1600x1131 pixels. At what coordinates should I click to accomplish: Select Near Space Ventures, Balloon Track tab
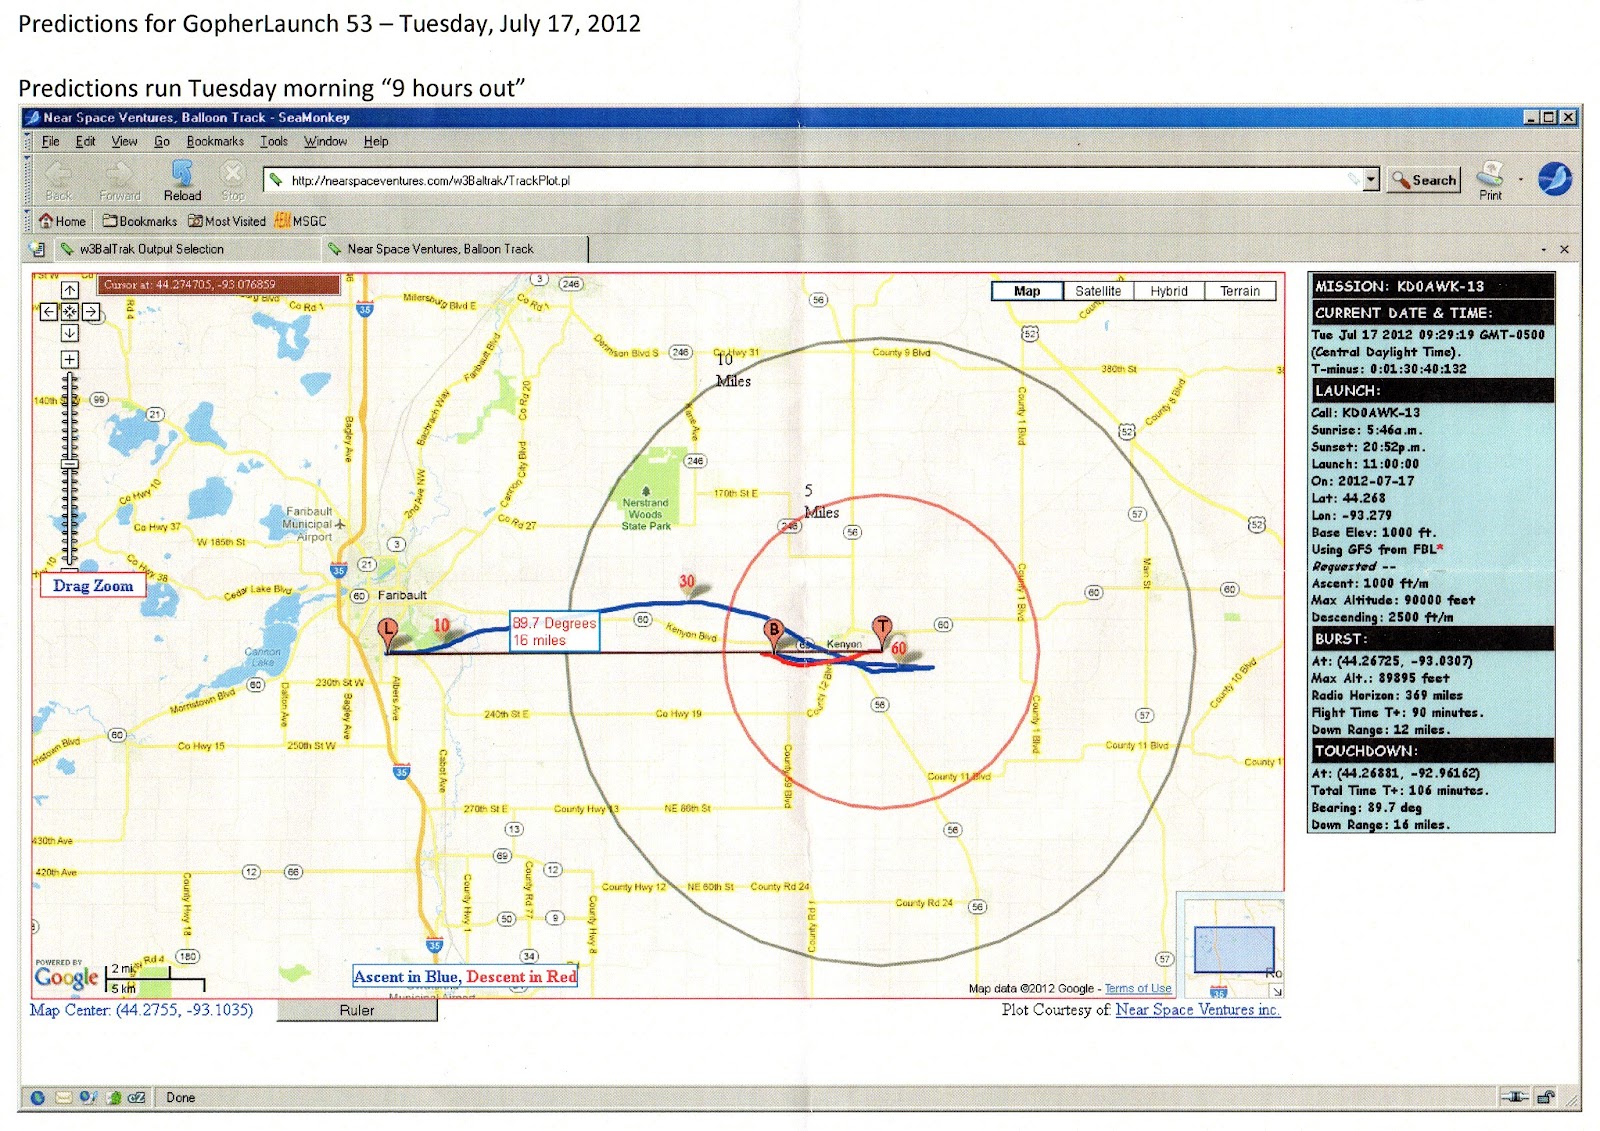point(455,249)
